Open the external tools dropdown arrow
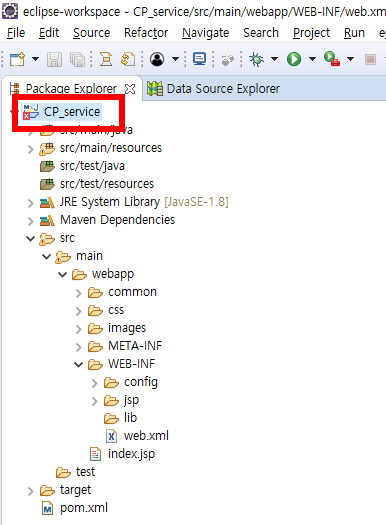Image resolution: width=386 pixels, height=525 pixels. [x=351, y=59]
